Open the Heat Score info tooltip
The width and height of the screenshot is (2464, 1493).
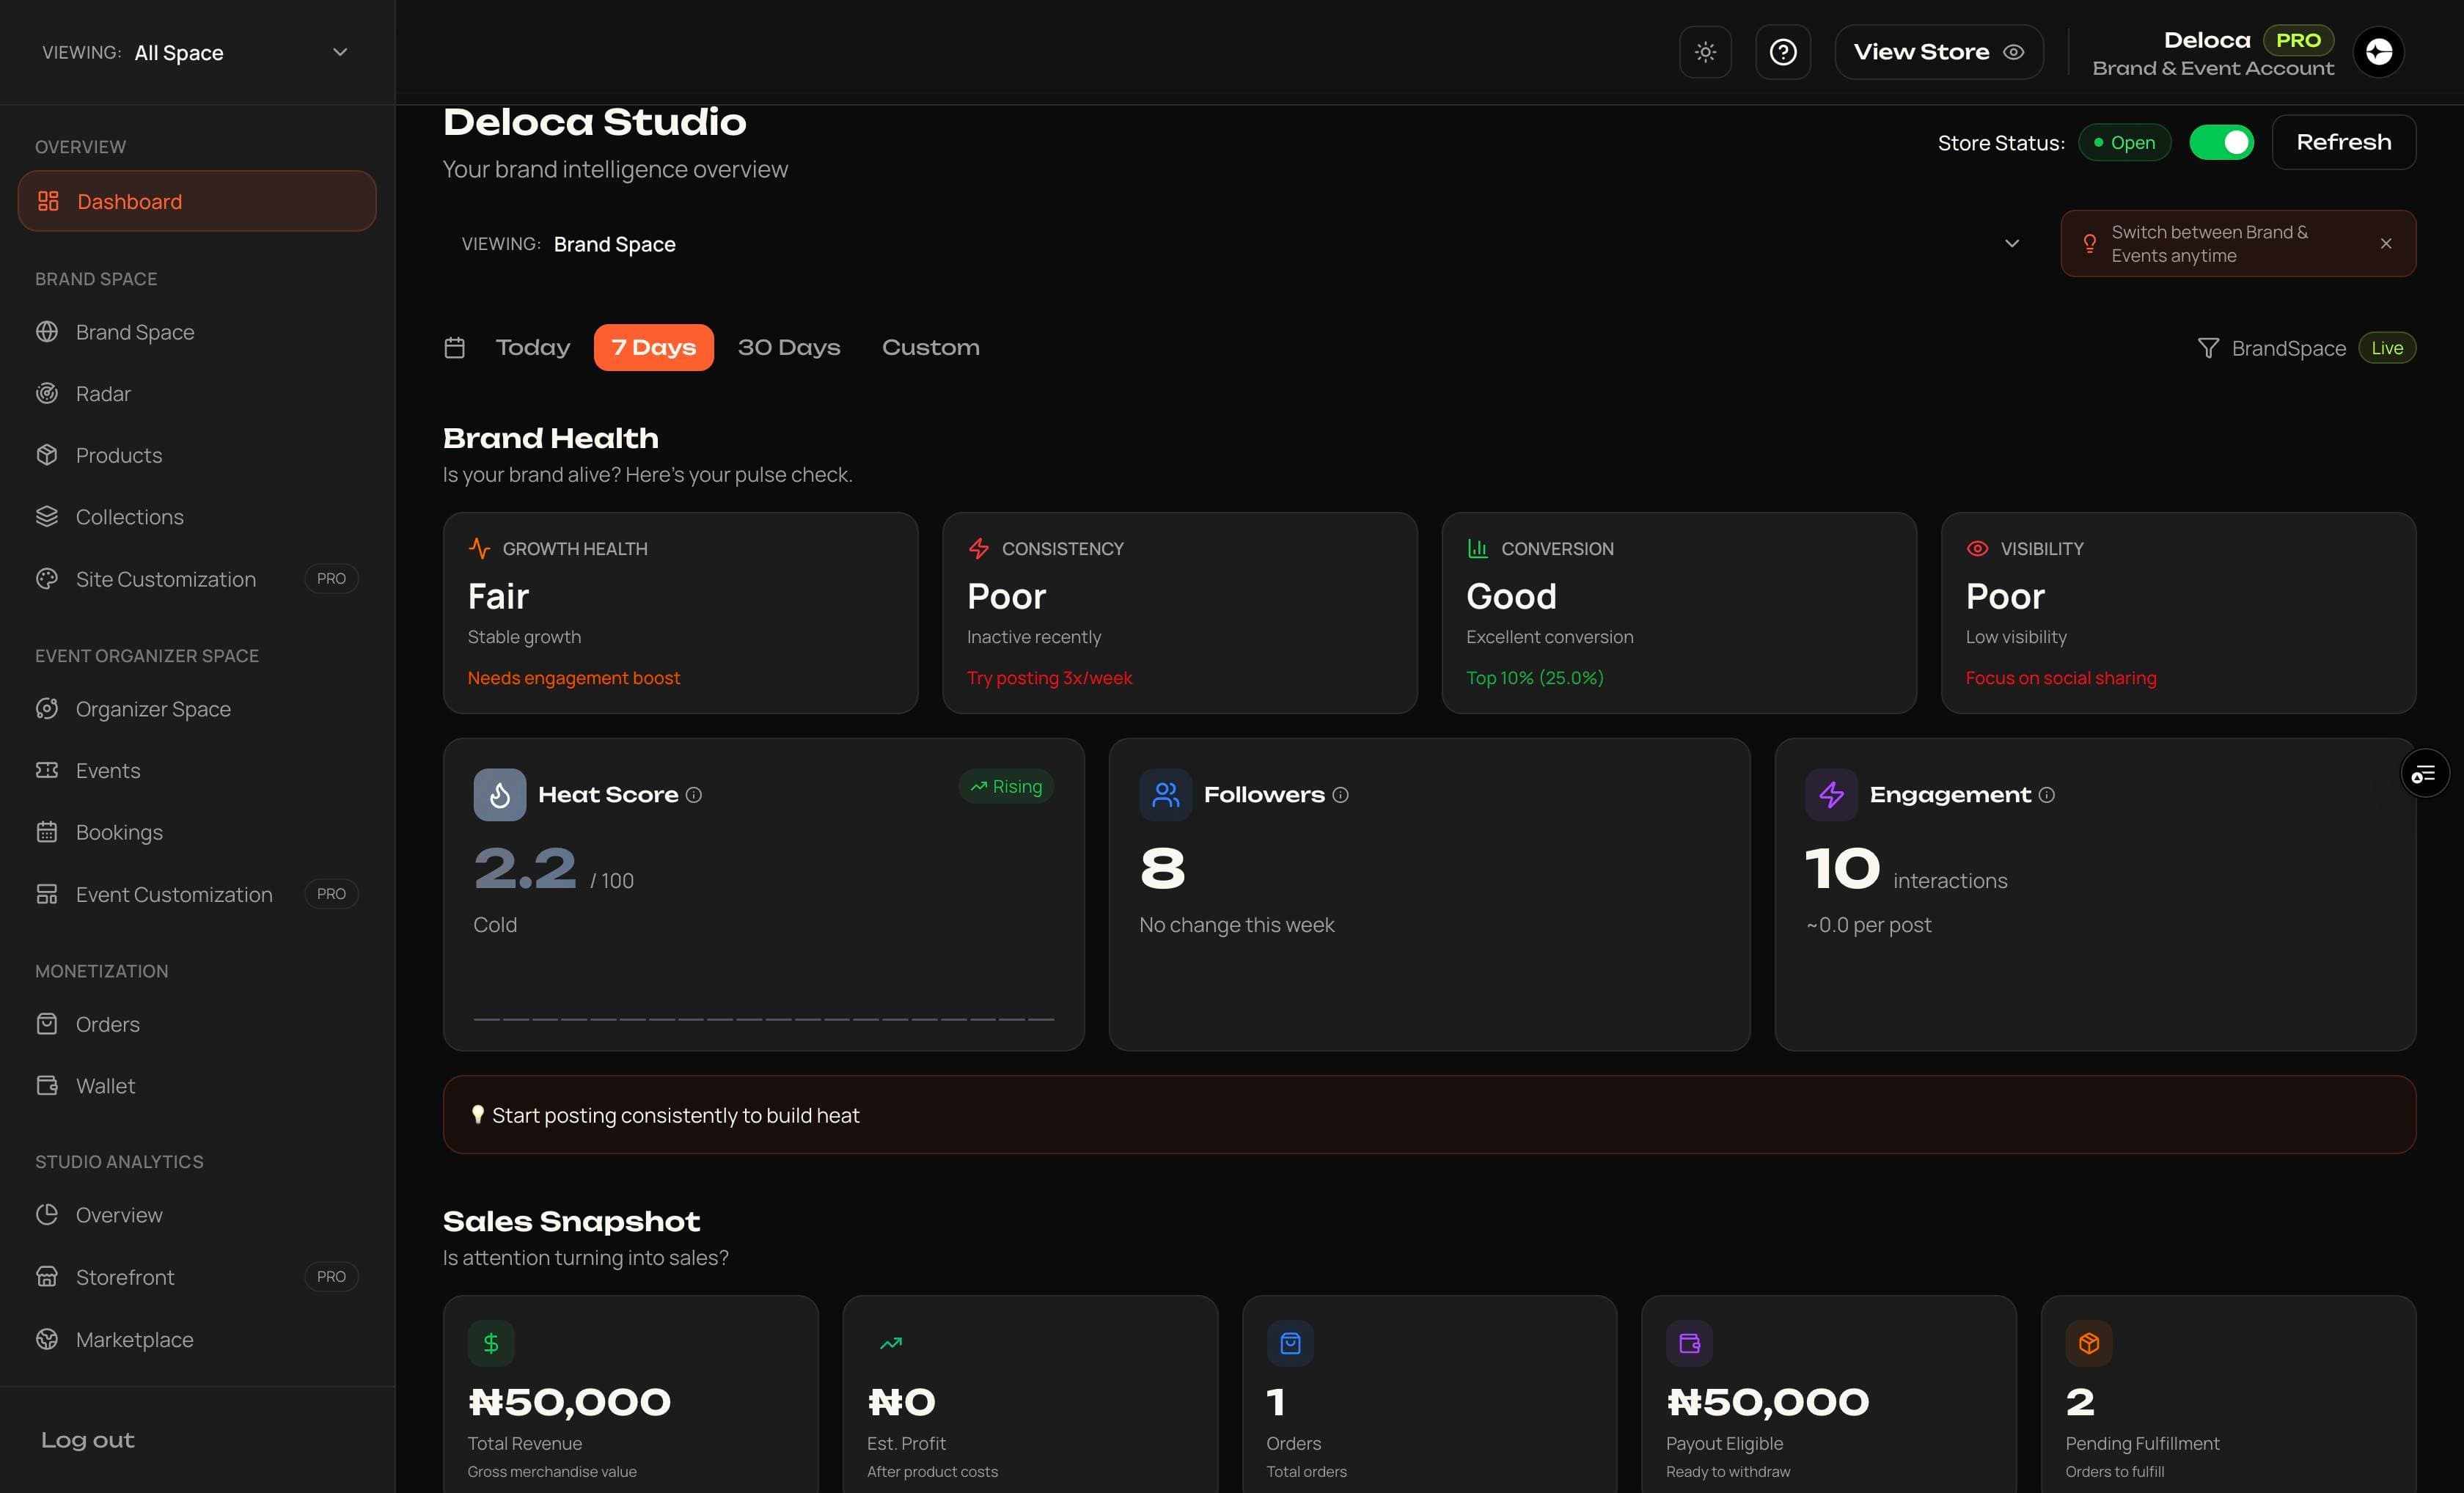(x=695, y=795)
